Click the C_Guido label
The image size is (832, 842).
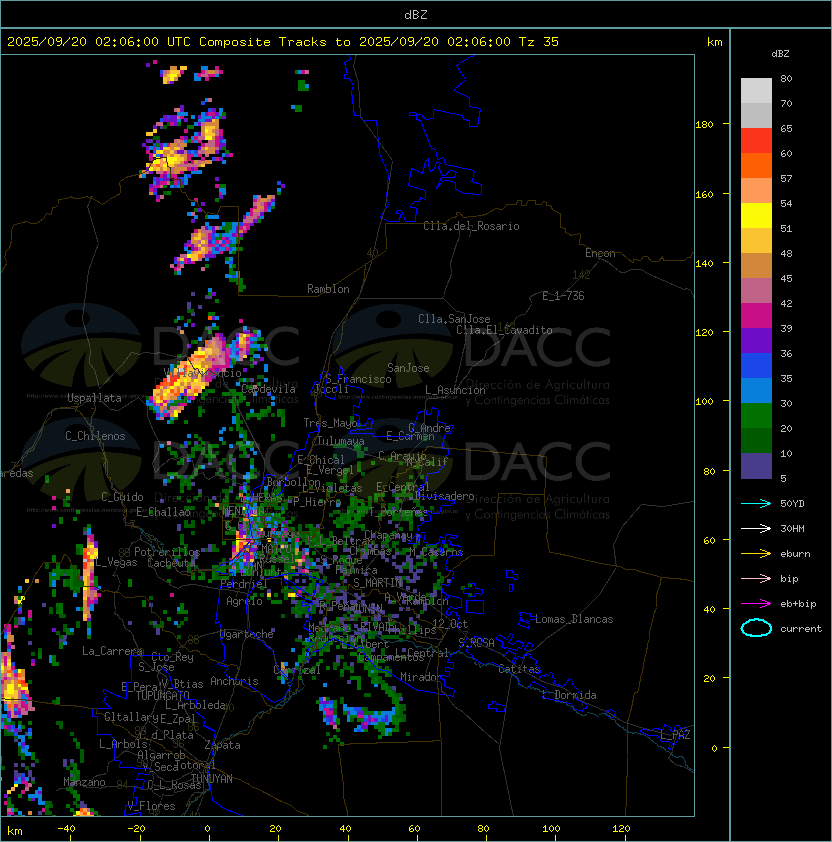pos(122,497)
